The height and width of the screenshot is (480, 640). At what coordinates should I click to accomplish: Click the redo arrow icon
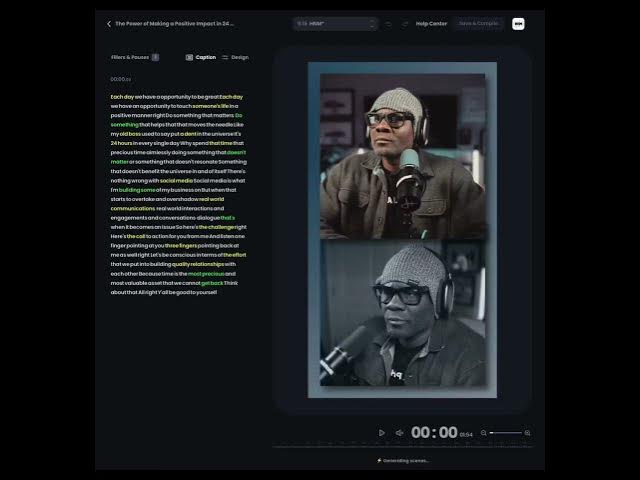pos(405,23)
